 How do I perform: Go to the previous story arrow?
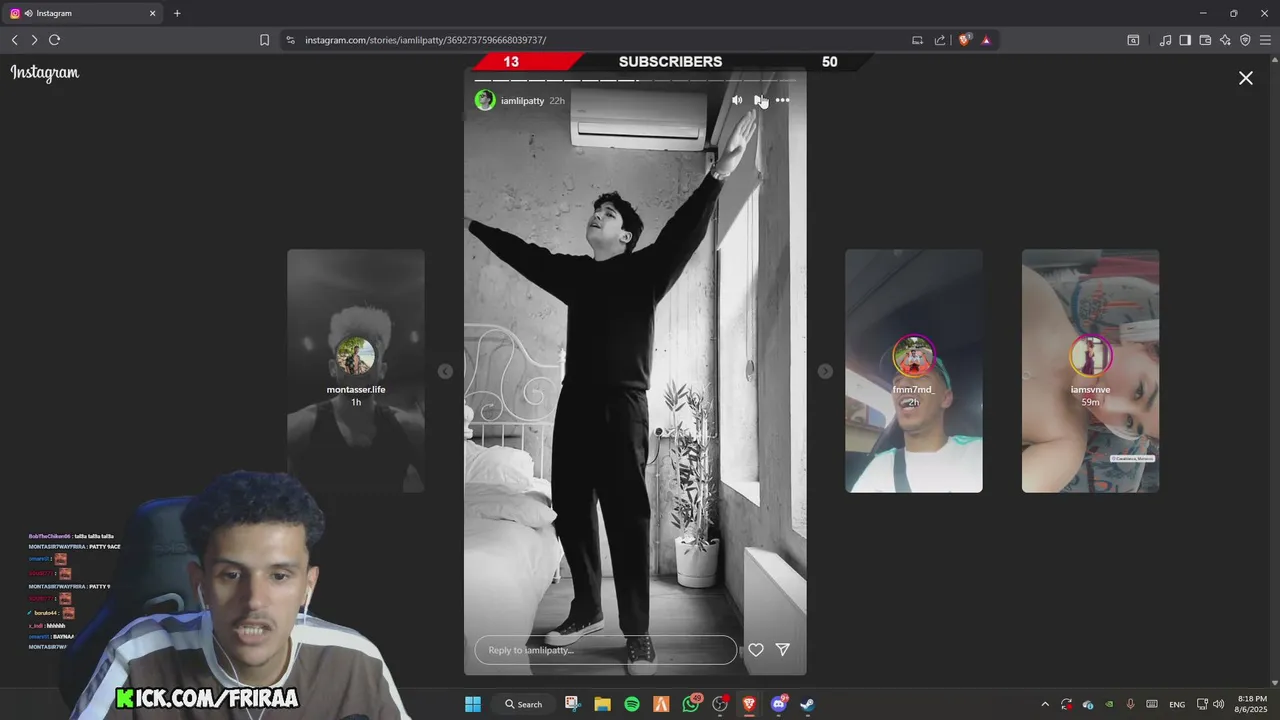pyautogui.click(x=445, y=371)
